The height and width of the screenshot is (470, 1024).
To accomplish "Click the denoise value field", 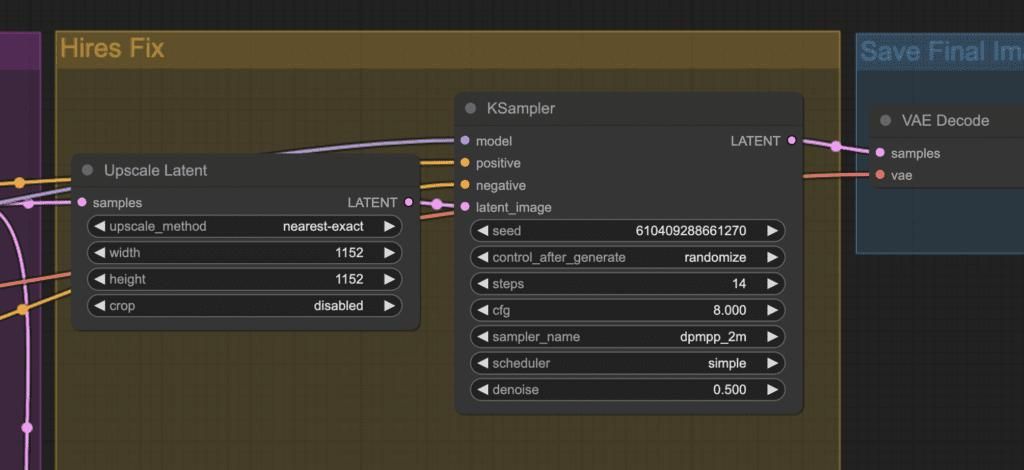I will [627, 390].
